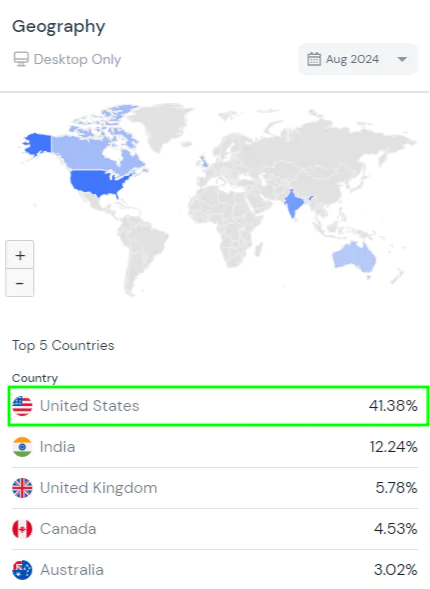This screenshot has width=430, height=589.
Task: Click the United Kingdom flag icon
Action: click(x=22, y=488)
